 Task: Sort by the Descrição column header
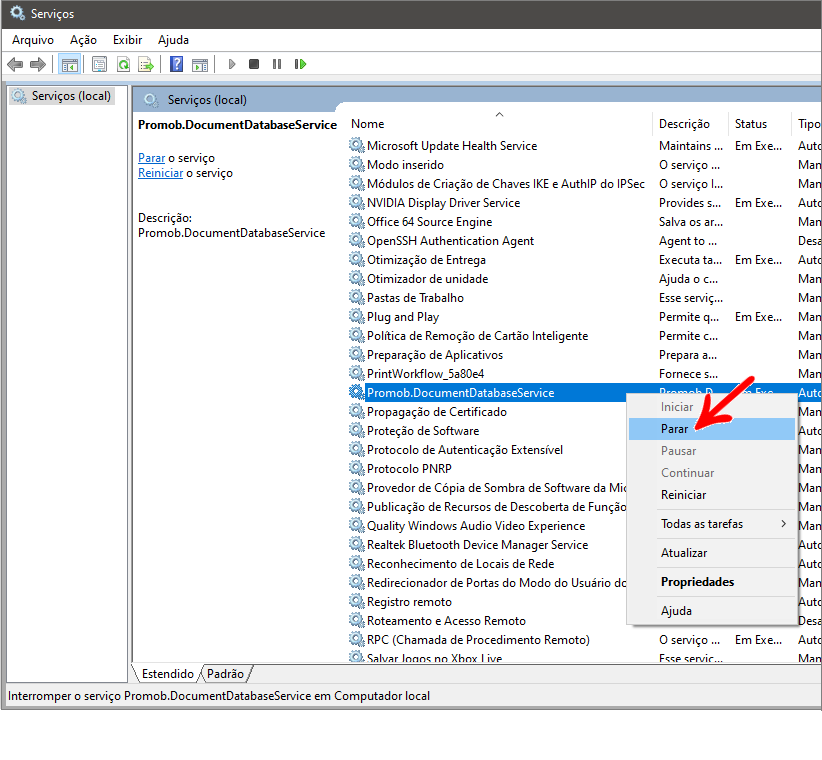click(x=690, y=124)
